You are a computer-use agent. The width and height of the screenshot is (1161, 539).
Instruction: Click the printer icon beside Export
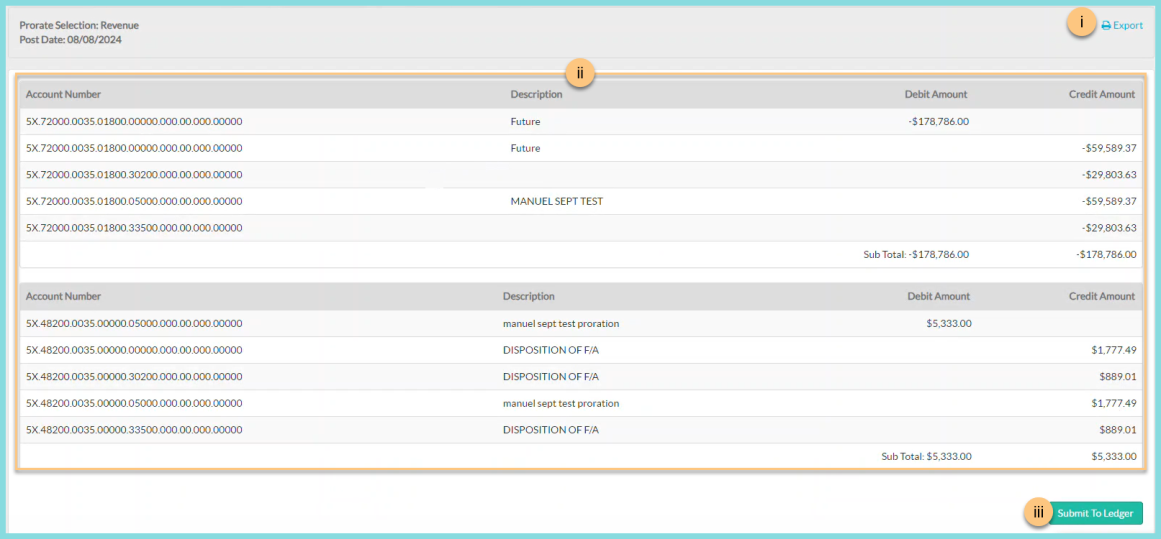[x=1106, y=26]
